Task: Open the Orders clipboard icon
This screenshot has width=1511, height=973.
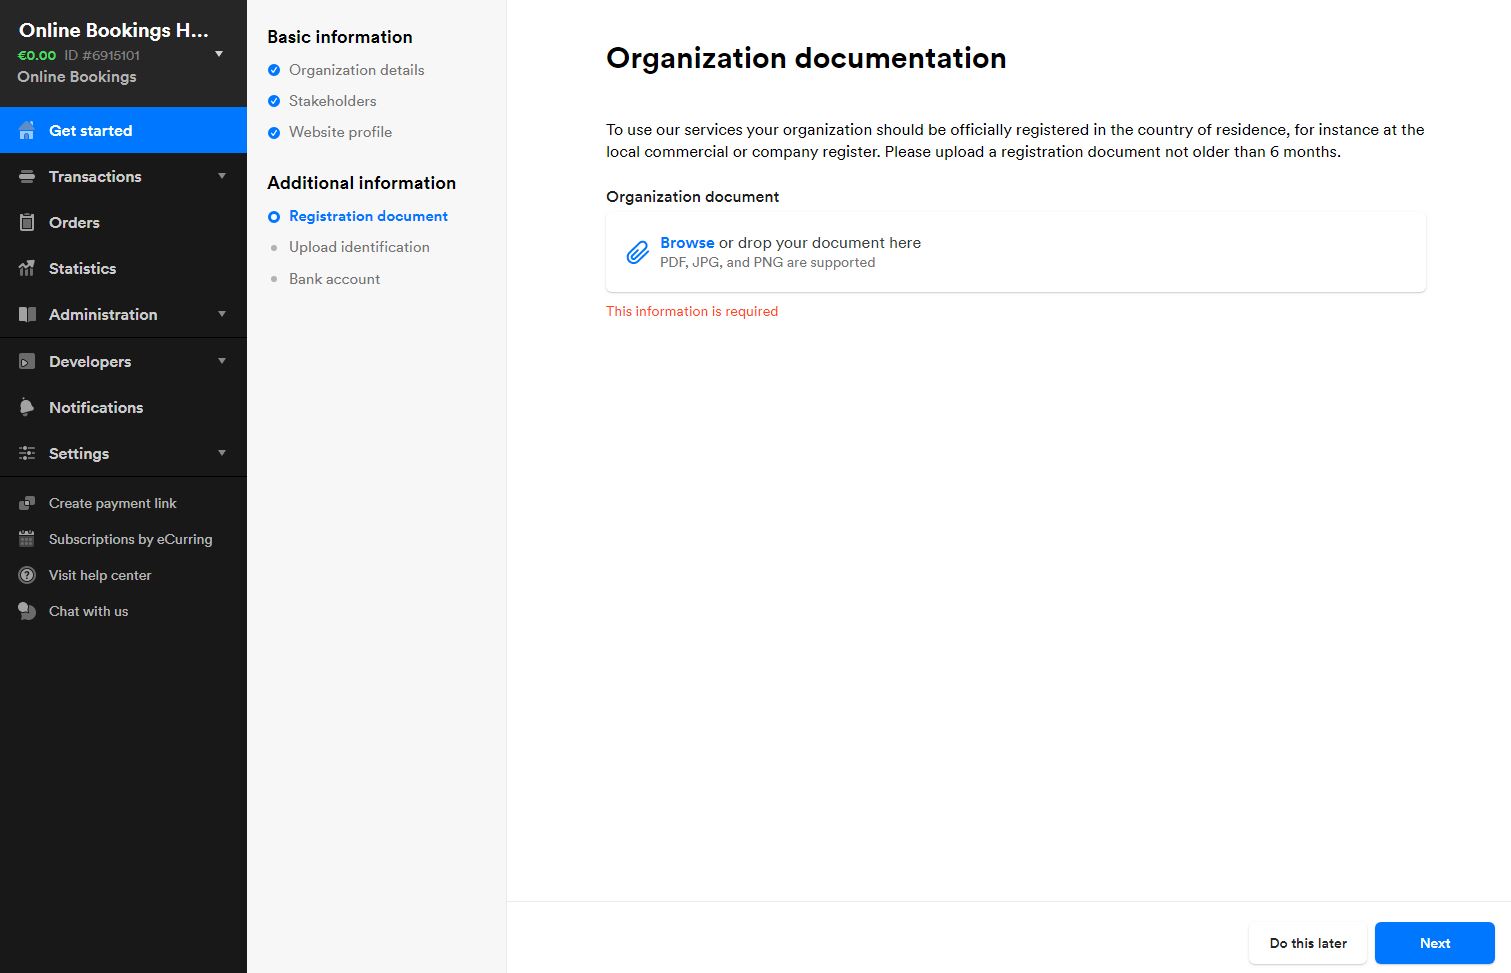Action: [x=27, y=222]
